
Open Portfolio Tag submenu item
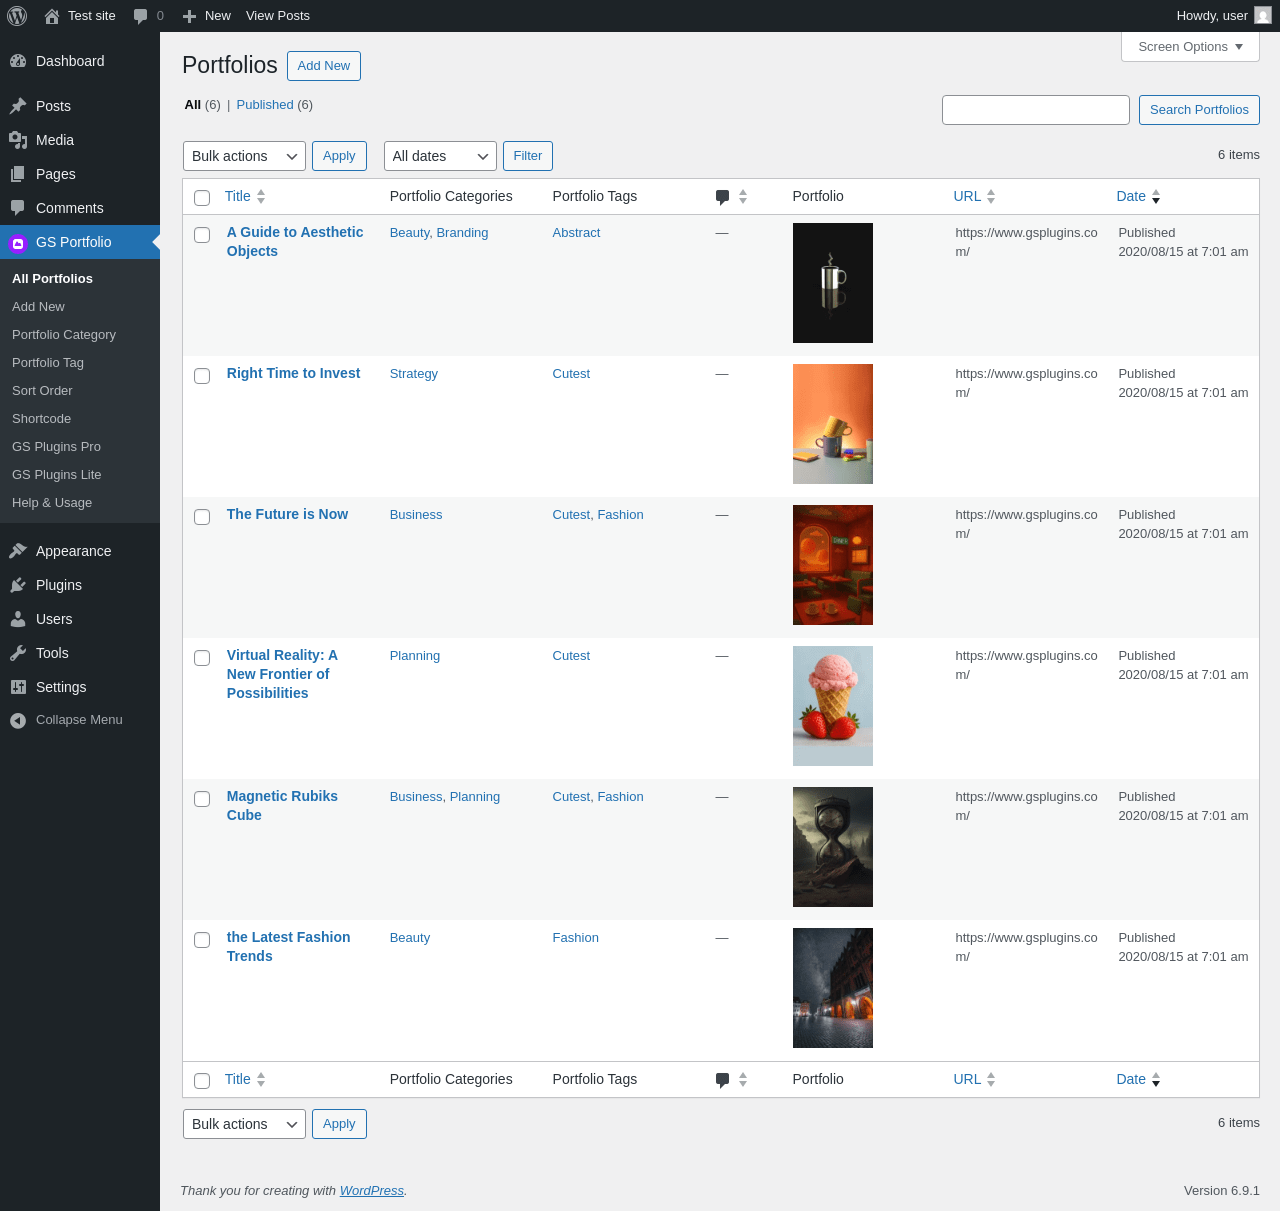48,363
